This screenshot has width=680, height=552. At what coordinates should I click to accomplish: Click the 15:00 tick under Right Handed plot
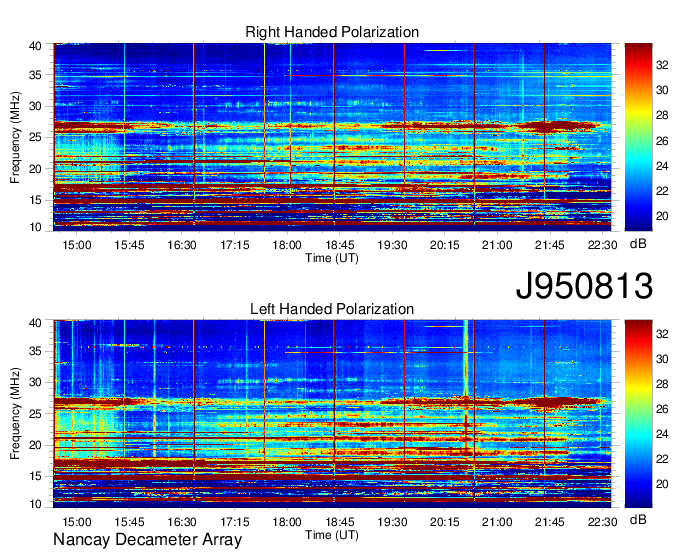coord(77,245)
